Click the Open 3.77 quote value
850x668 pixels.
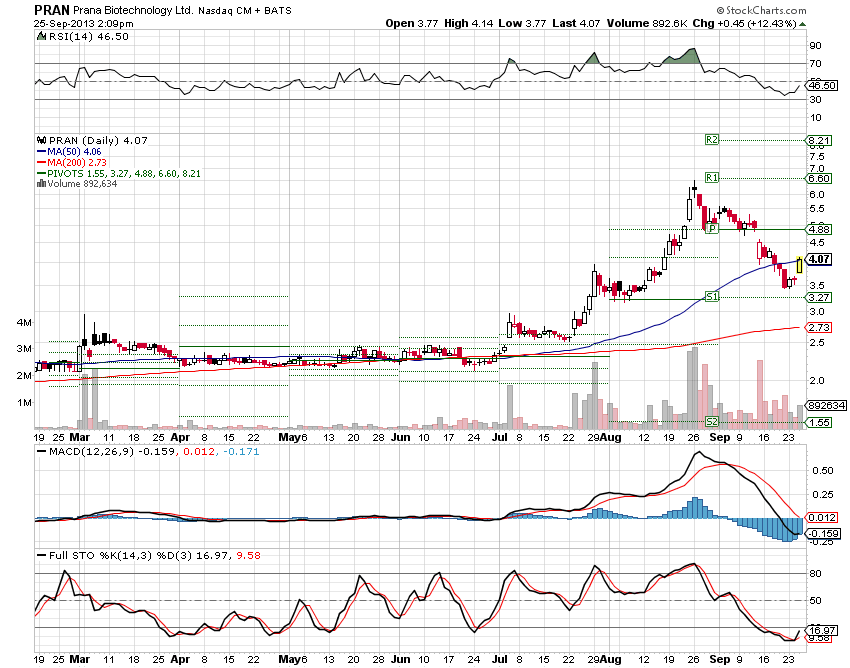[411, 23]
